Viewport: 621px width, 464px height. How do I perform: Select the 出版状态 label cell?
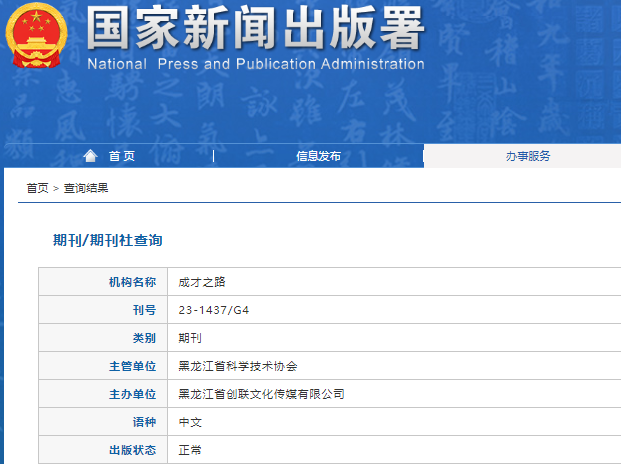103,450
